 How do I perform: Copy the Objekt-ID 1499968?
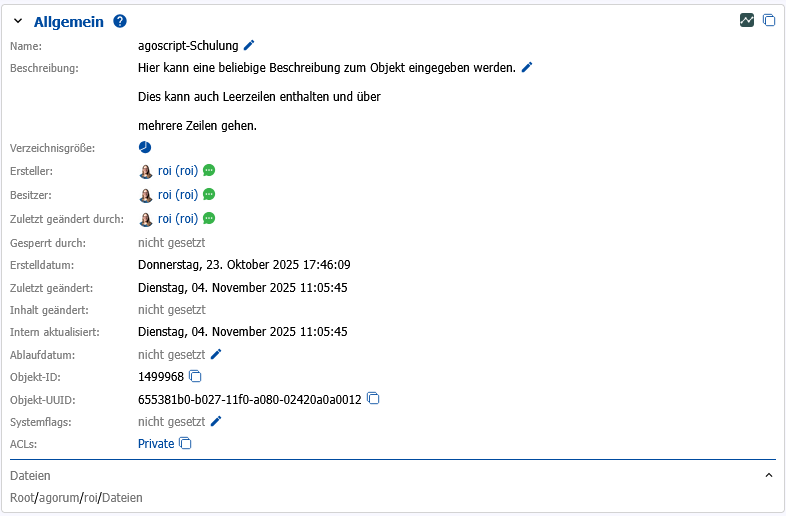point(196,376)
